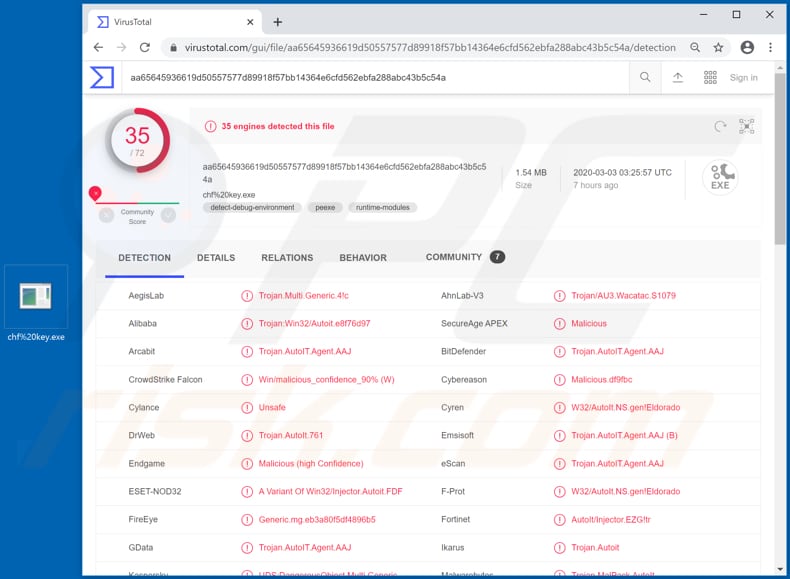This screenshot has height=579, width=790.
Task: Open Chrome profile avatar icon
Action: 747,47
